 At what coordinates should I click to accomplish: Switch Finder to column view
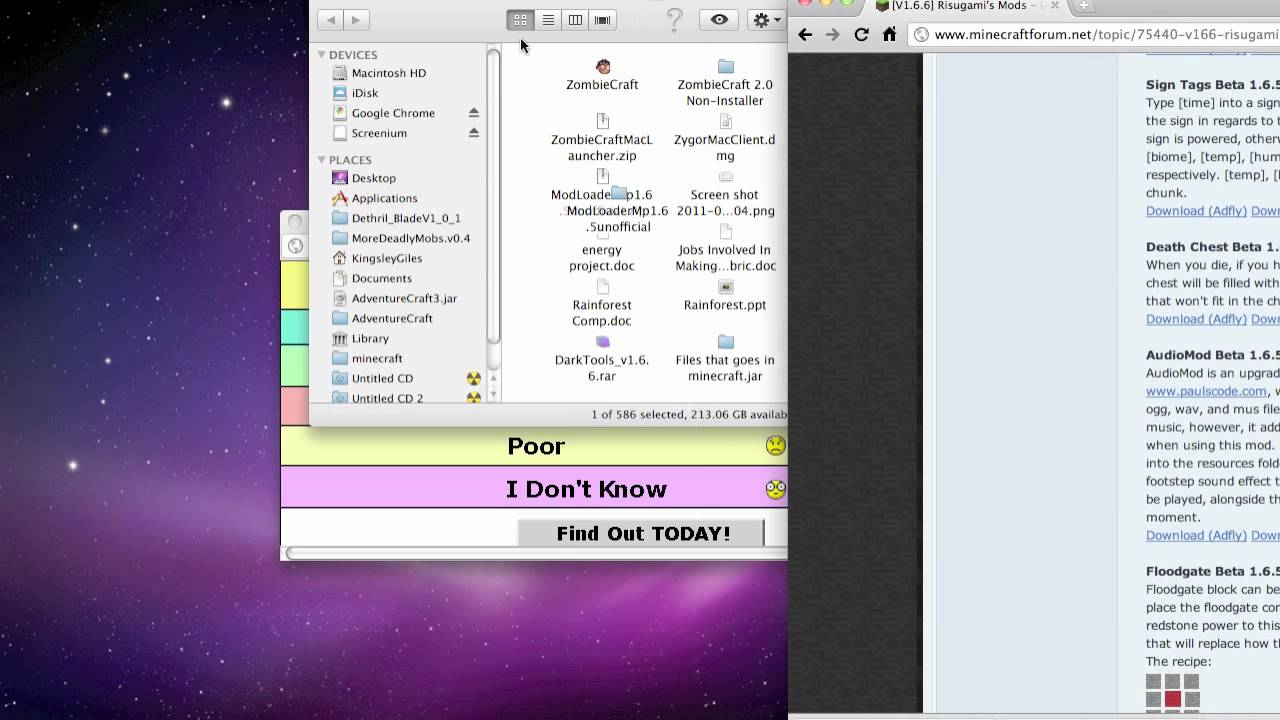tap(575, 20)
